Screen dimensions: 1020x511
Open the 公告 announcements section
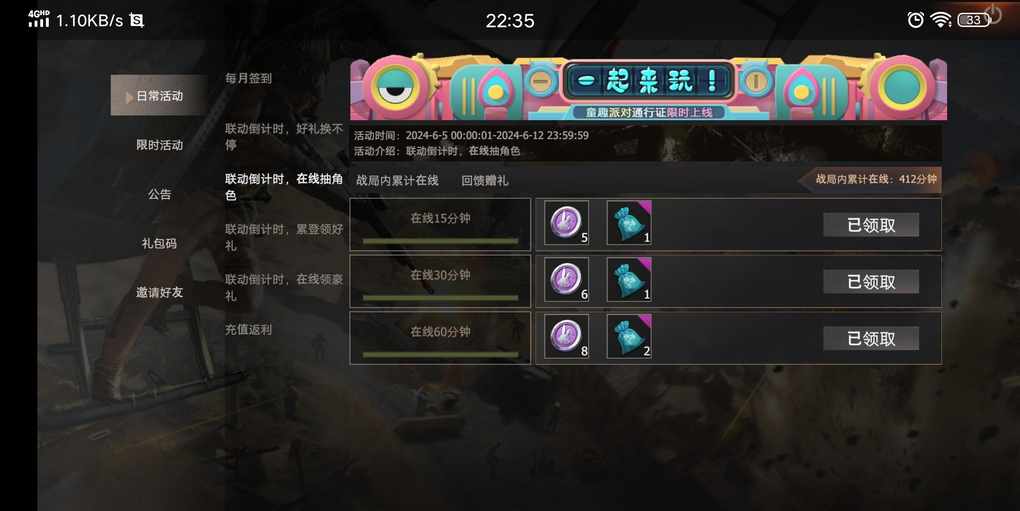click(159, 194)
